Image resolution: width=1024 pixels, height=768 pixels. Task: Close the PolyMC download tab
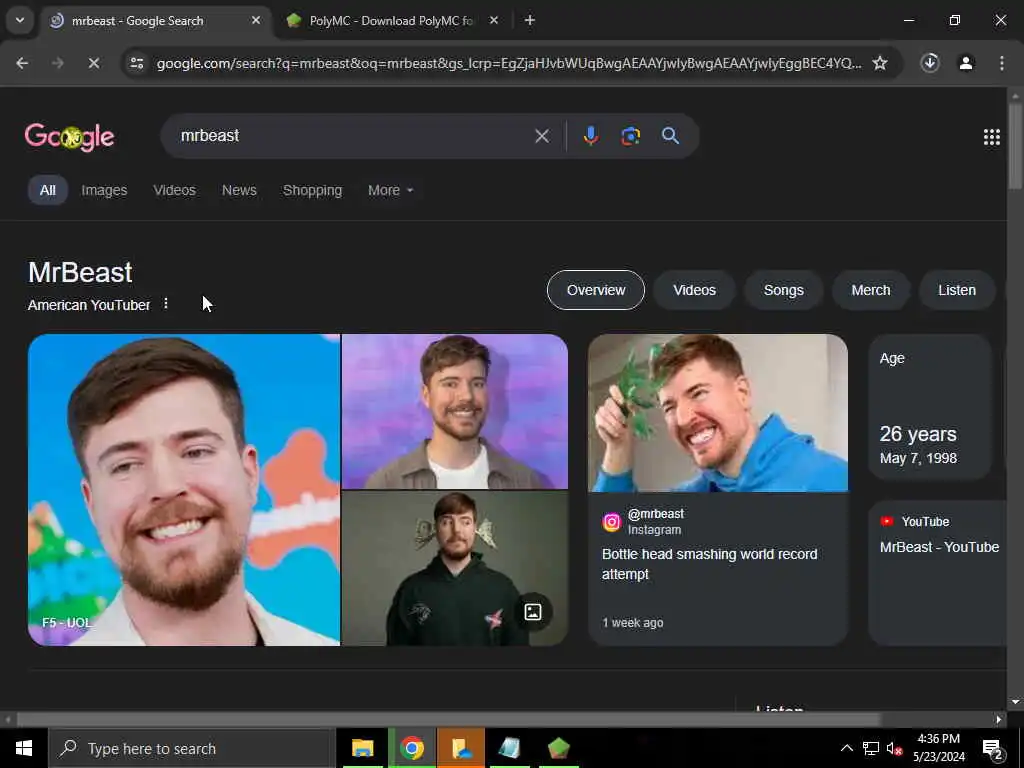point(494,20)
